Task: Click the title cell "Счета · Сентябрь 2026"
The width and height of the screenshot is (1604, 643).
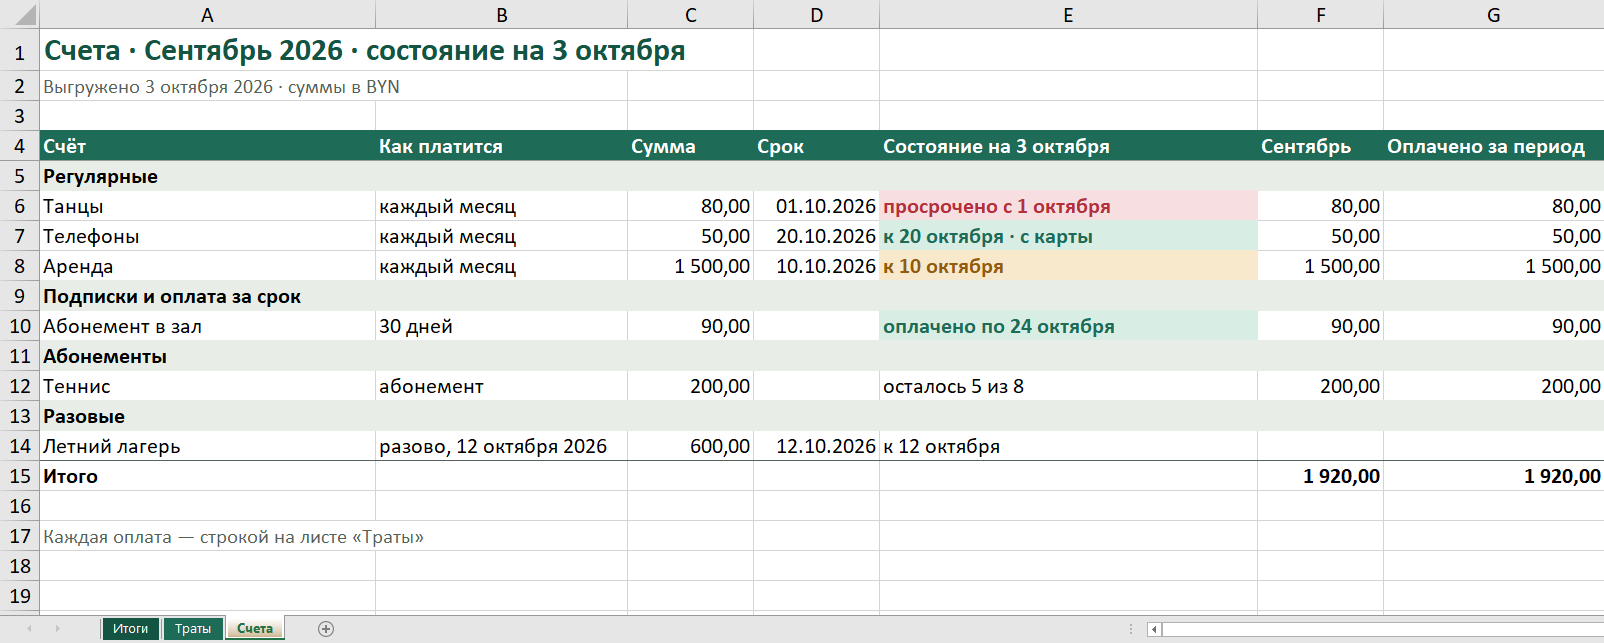Action: click(207, 50)
